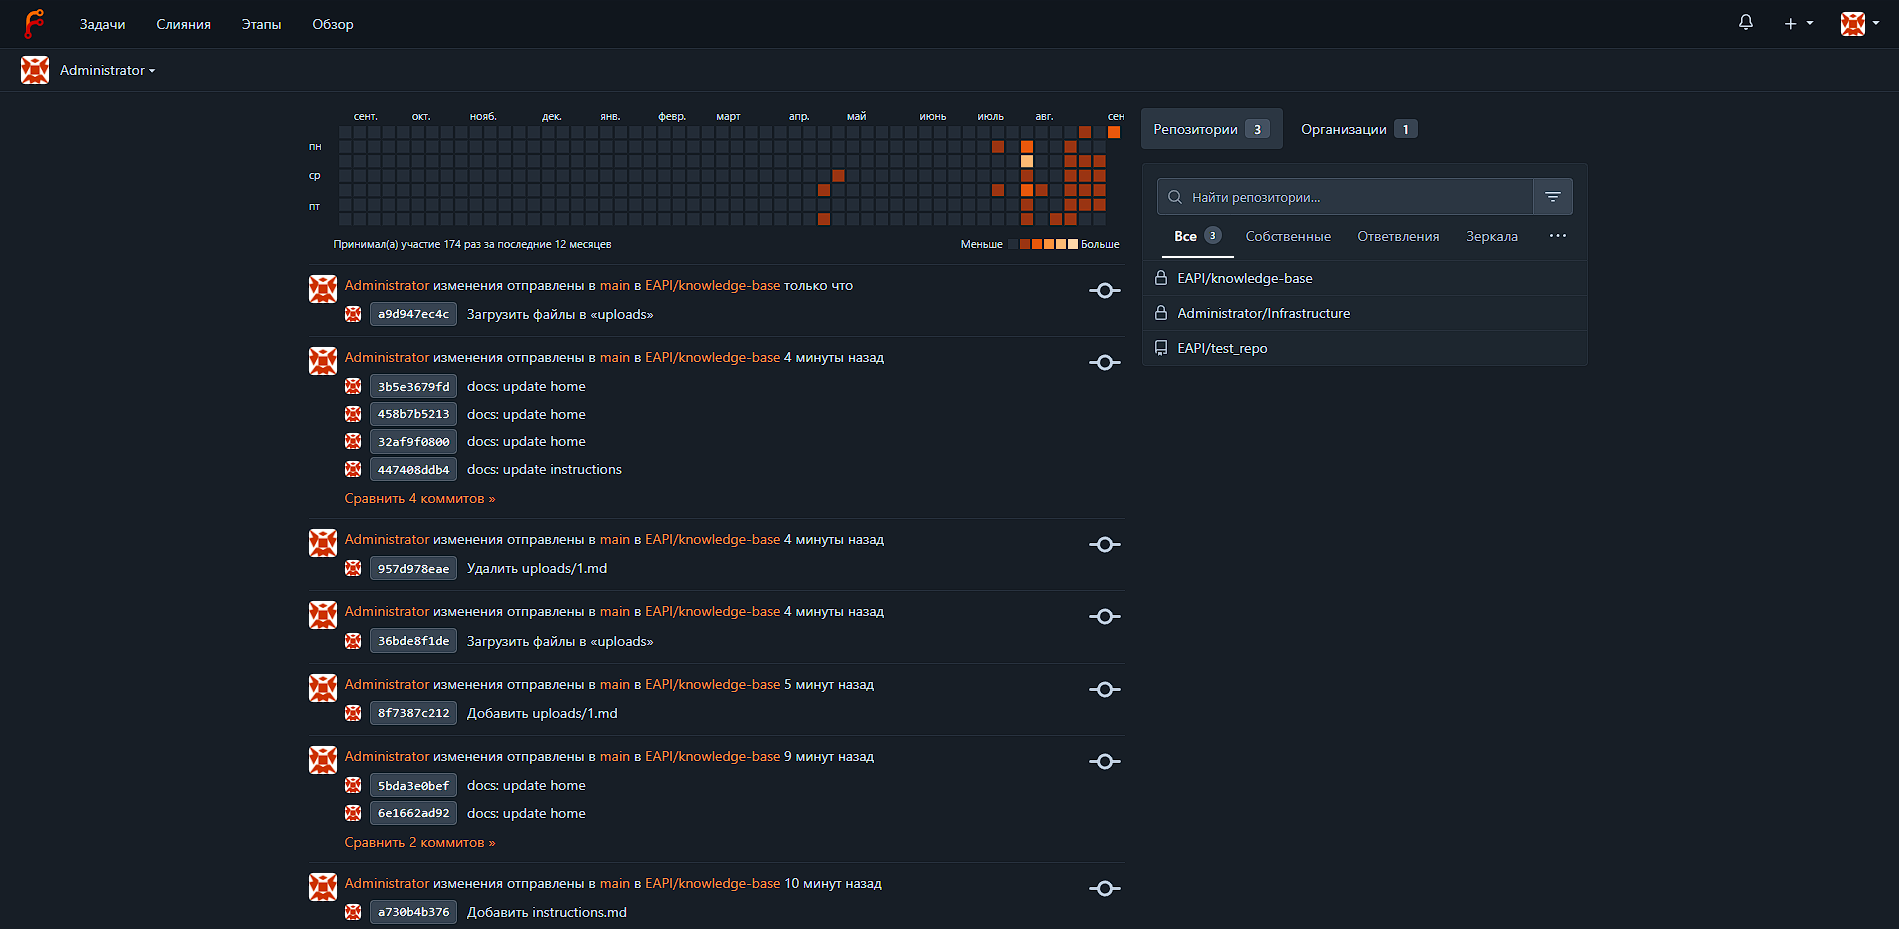This screenshot has height=929, width=1899.
Task: Open the Сравнить 4 коммитов link
Action: point(420,498)
